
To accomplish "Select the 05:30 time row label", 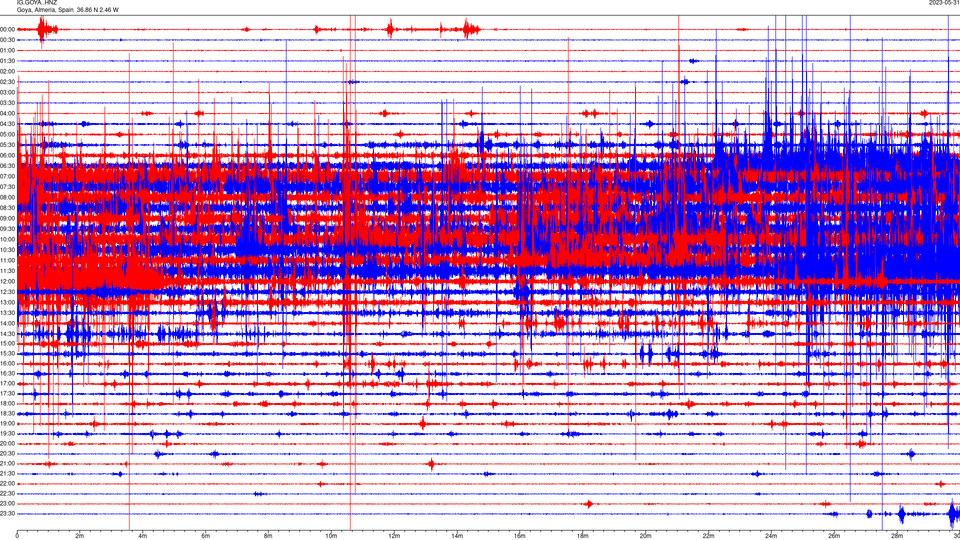I will coord(7,145).
